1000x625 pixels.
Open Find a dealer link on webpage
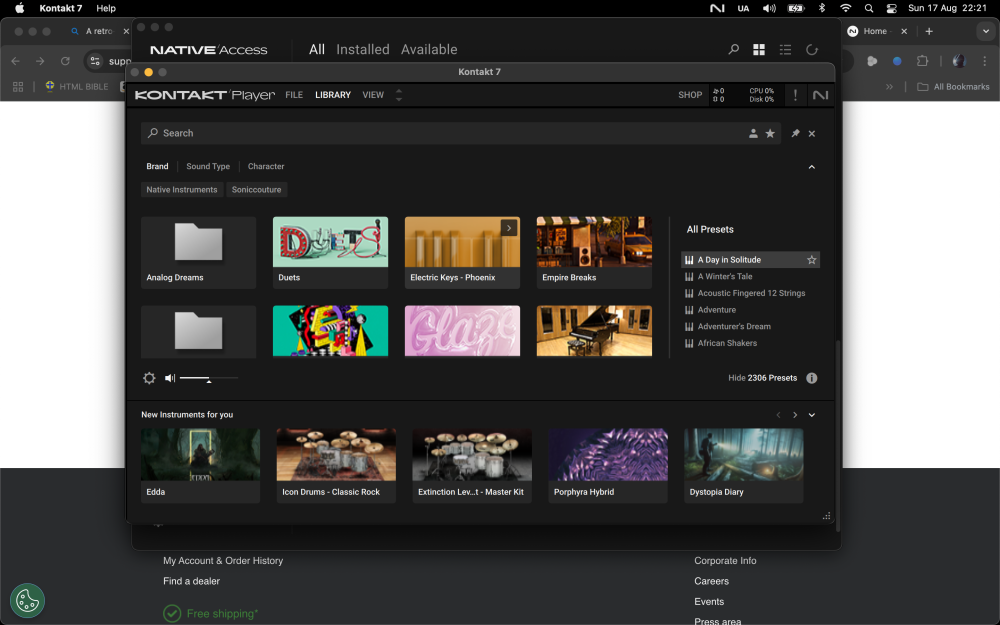pyautogui.click(x=191, y=581)
